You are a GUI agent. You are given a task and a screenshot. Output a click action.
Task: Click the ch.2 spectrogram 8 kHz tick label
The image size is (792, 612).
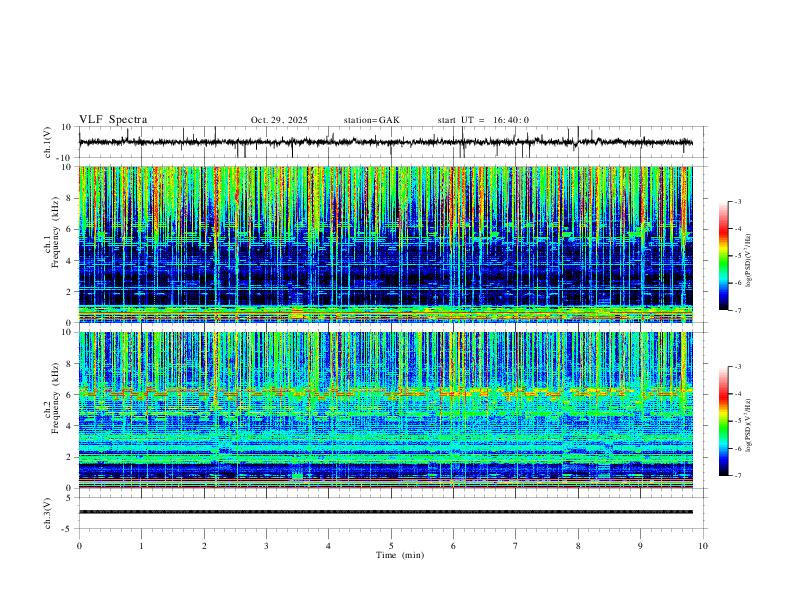tap(69, 364)
